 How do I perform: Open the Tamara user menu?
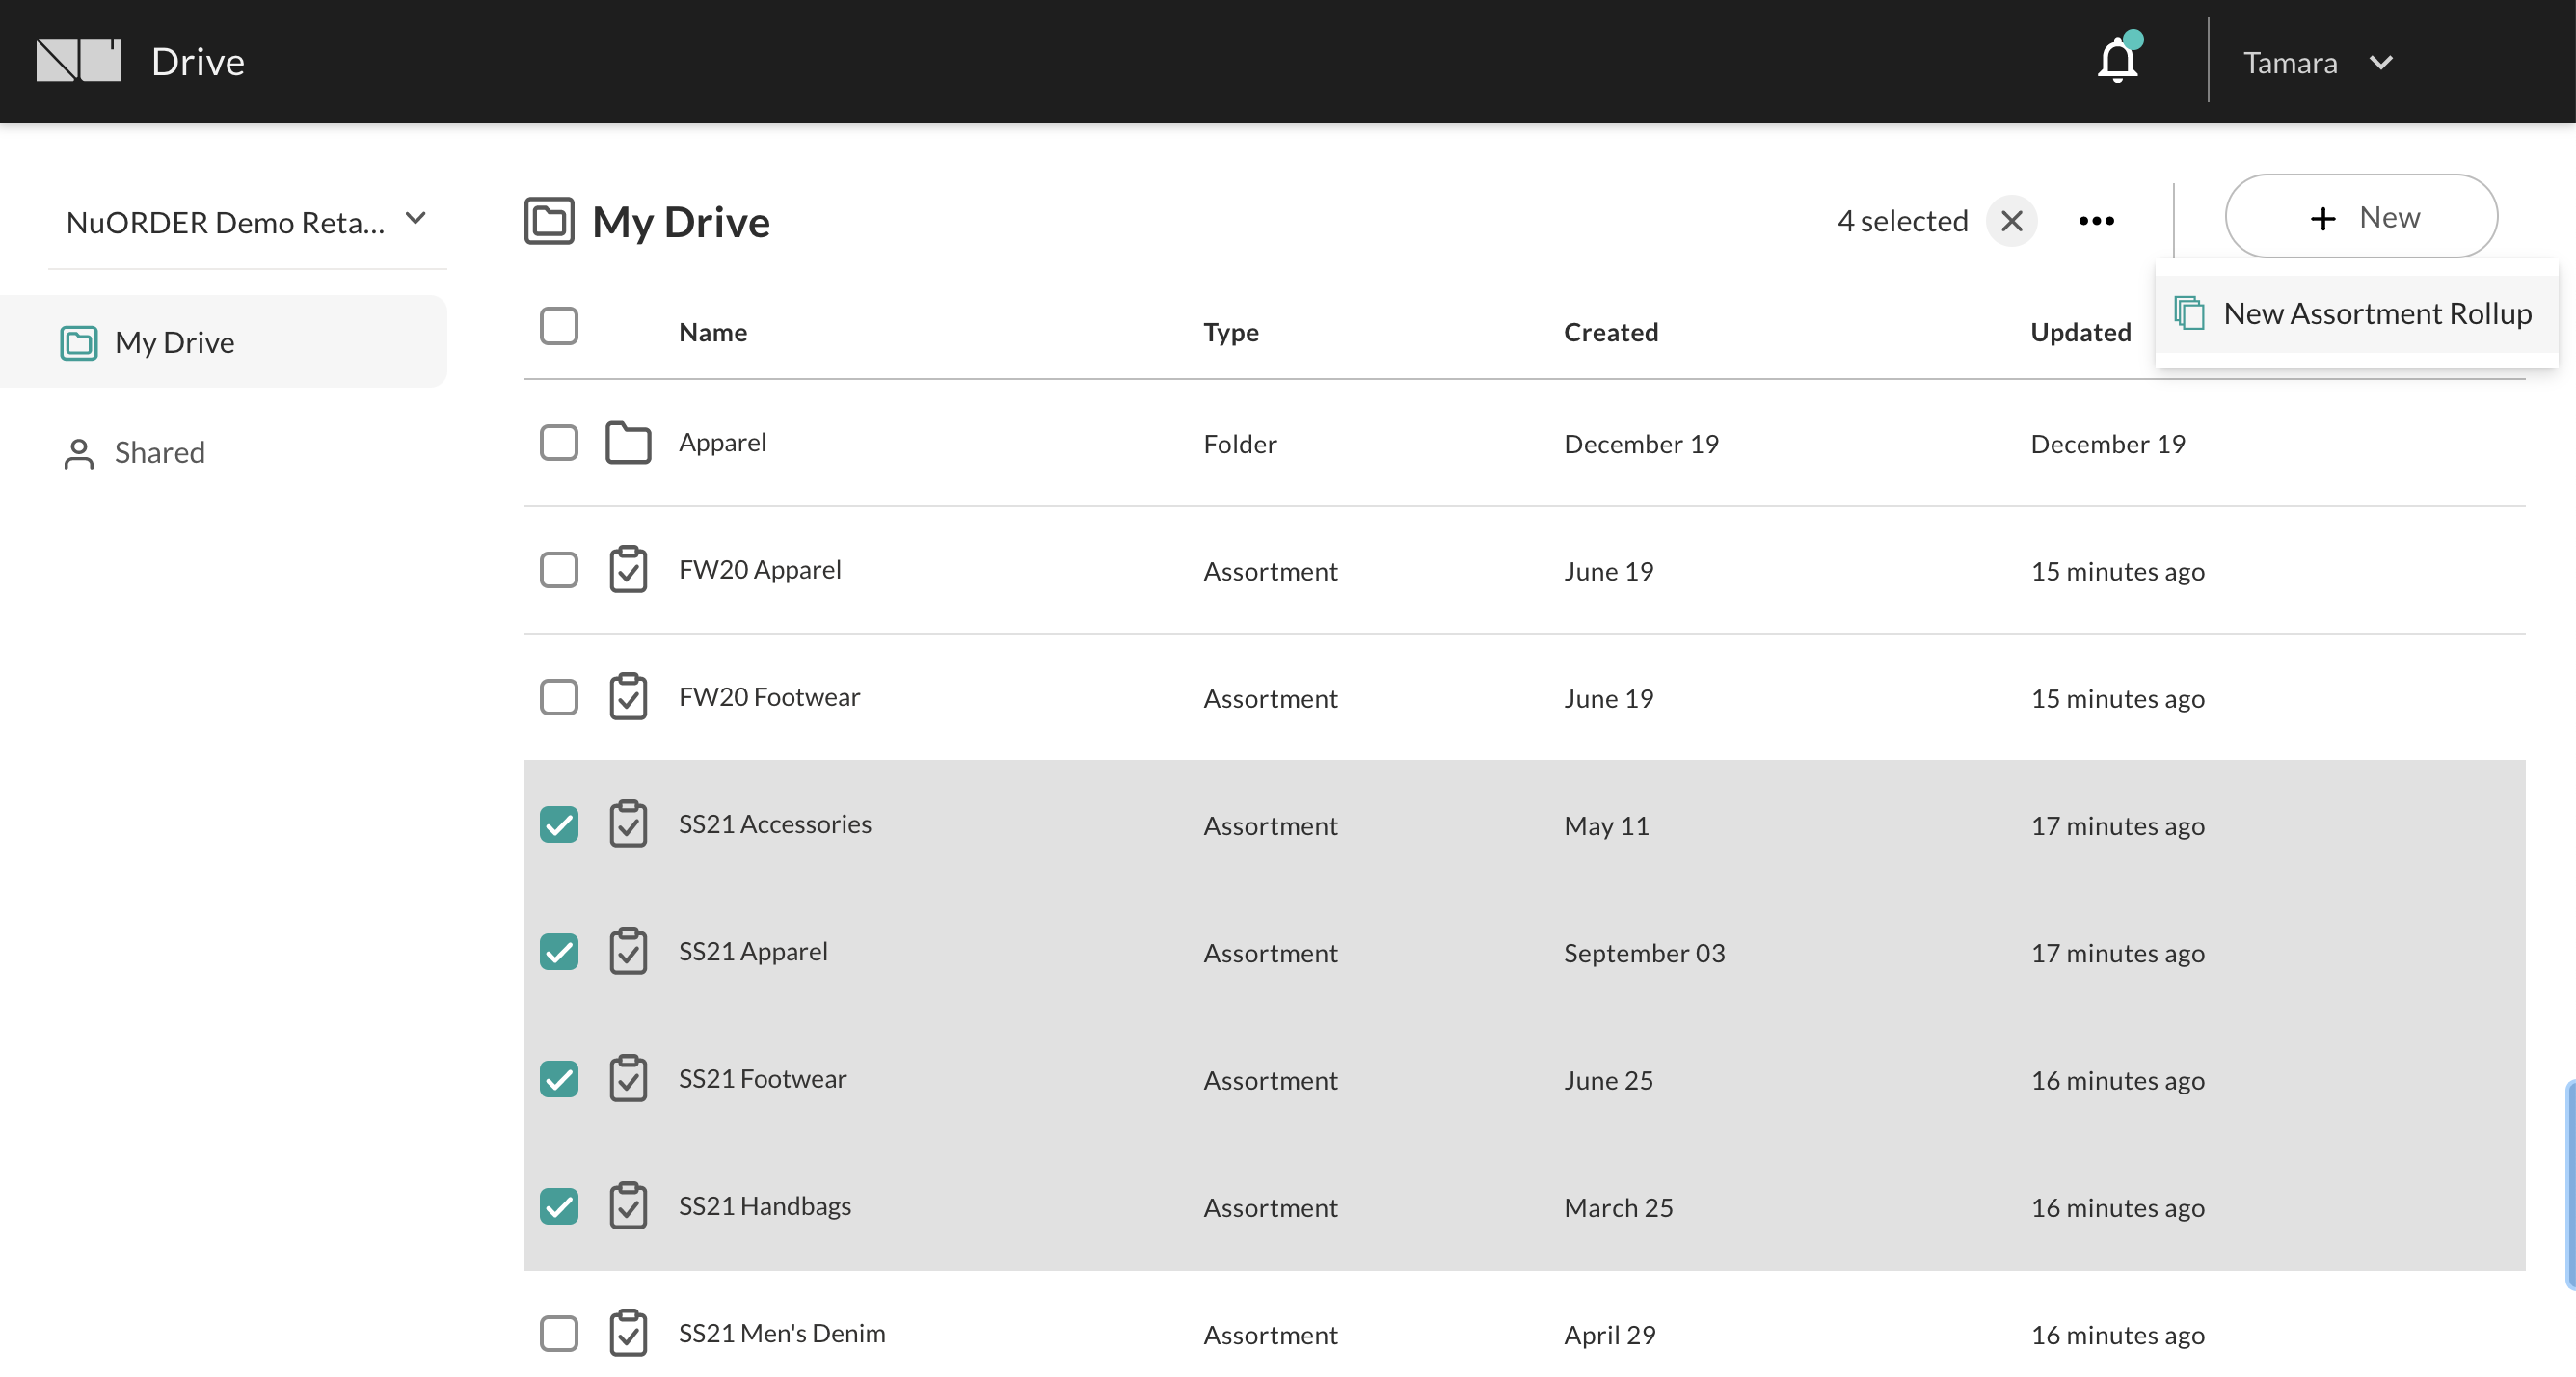2318,62
